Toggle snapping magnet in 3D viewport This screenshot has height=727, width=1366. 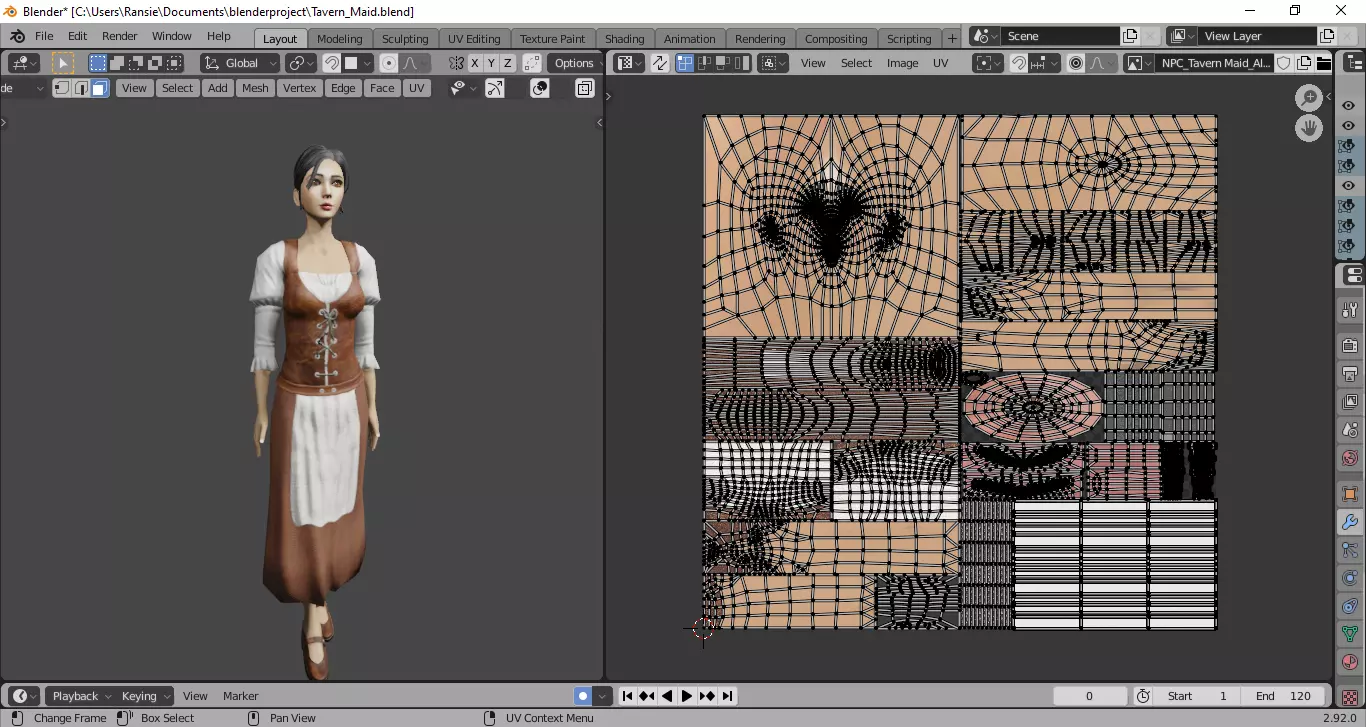tap(331, 63)
